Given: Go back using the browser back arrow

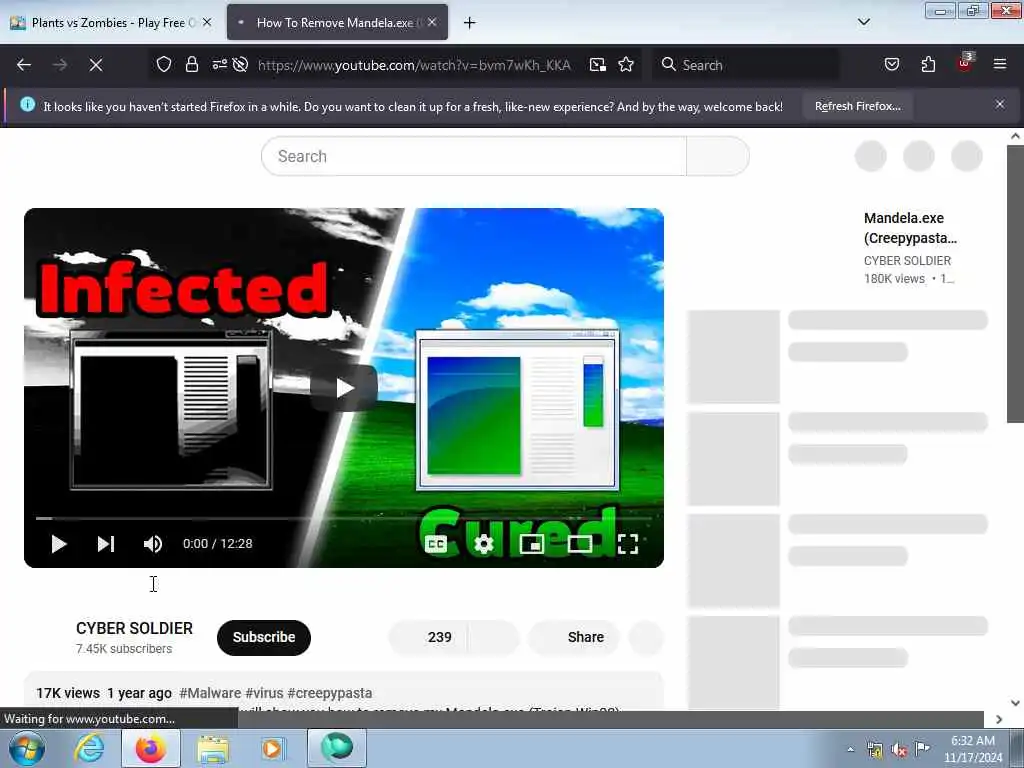Looking at the screenshot, I should click(x=24, y=65).
